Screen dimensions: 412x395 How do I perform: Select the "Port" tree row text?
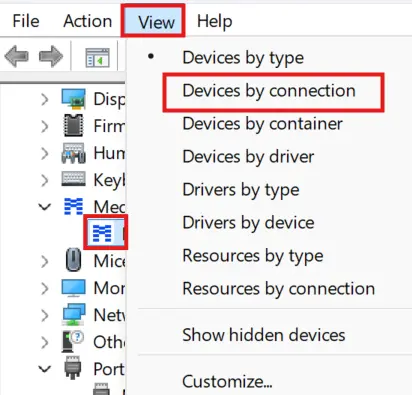[x=109, y=369]
